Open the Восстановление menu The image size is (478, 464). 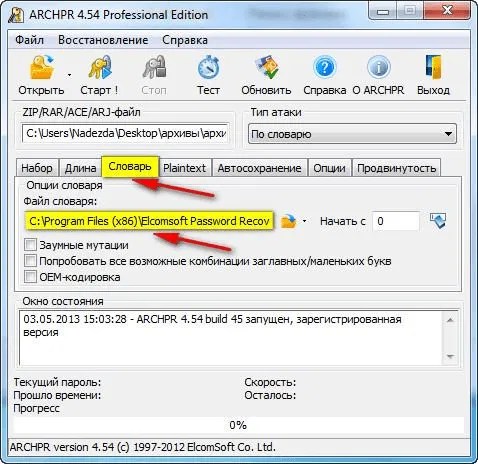tap(103, 40)
